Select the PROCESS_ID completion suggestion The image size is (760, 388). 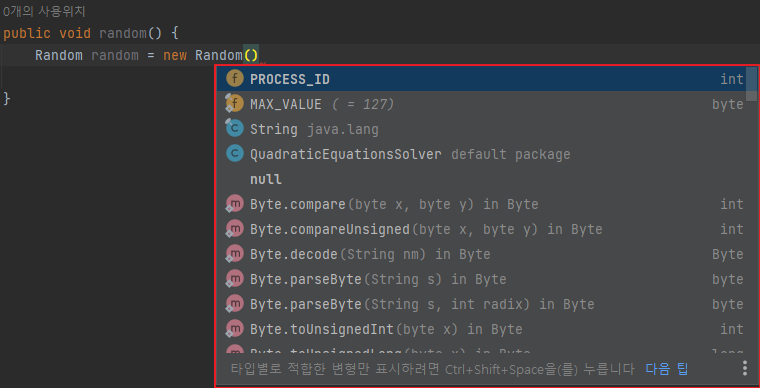[481, 79]
